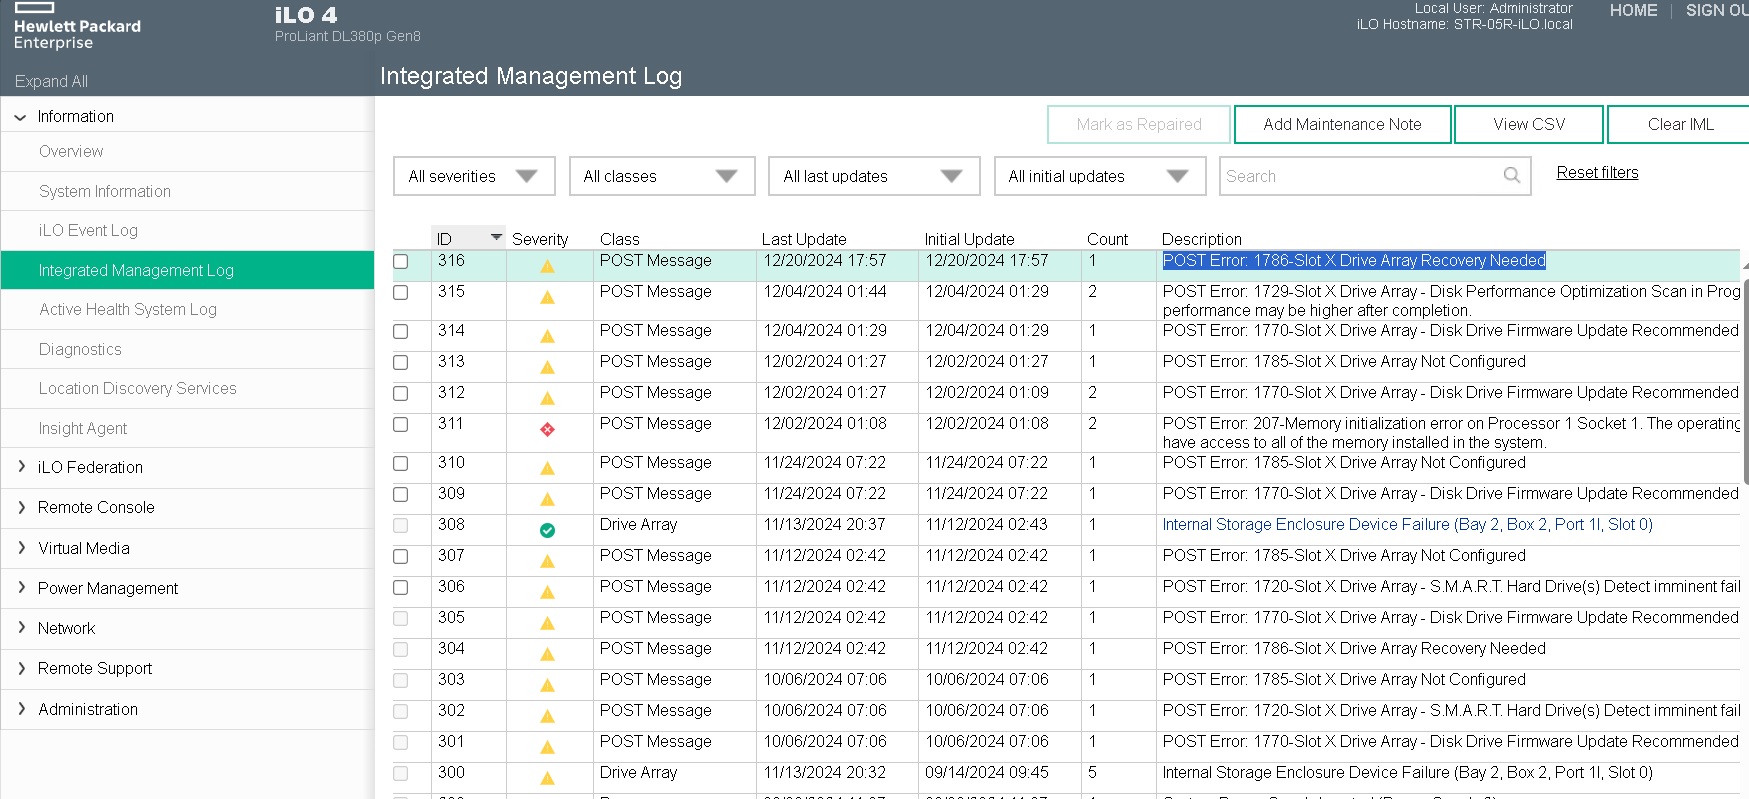Check the box for entry 310

(x=401, y=463)
